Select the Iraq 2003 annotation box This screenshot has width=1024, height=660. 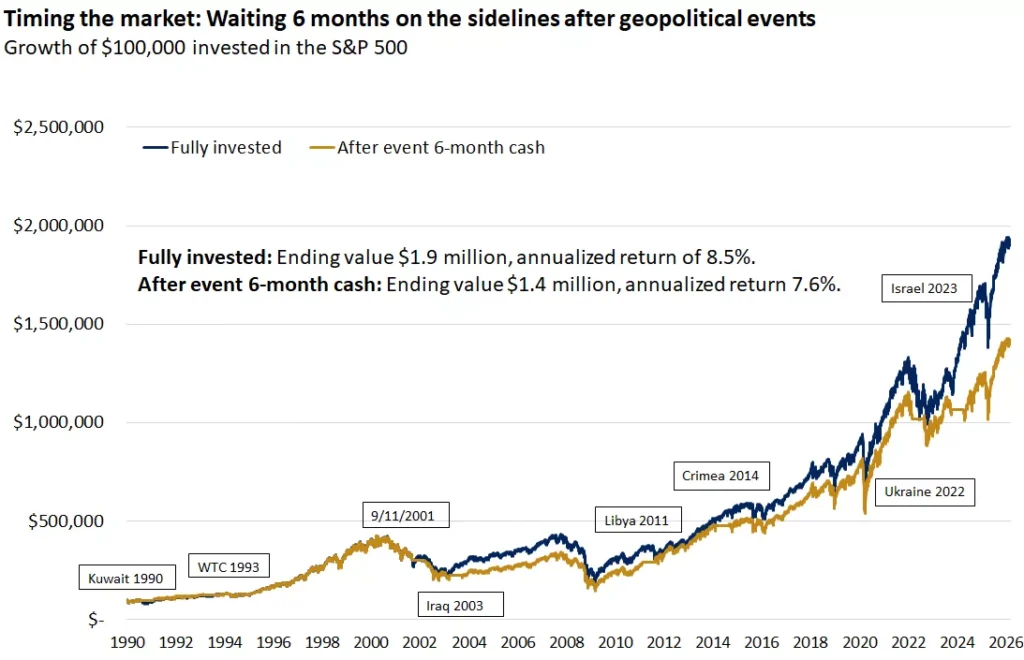click(460, 605)
